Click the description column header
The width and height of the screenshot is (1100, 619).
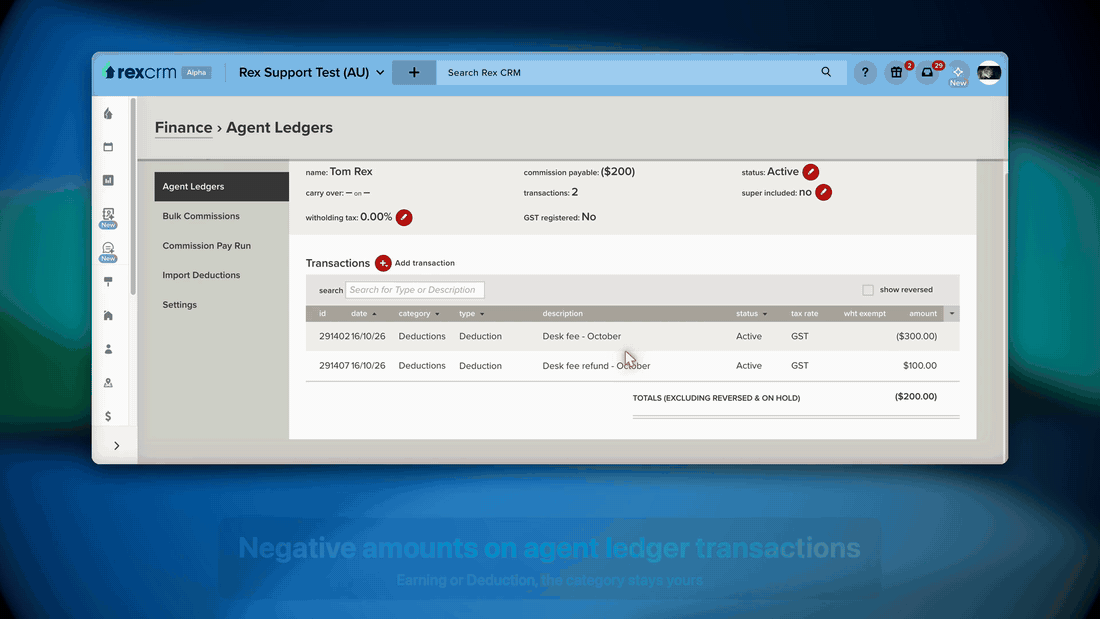click(x=563, y=314)
